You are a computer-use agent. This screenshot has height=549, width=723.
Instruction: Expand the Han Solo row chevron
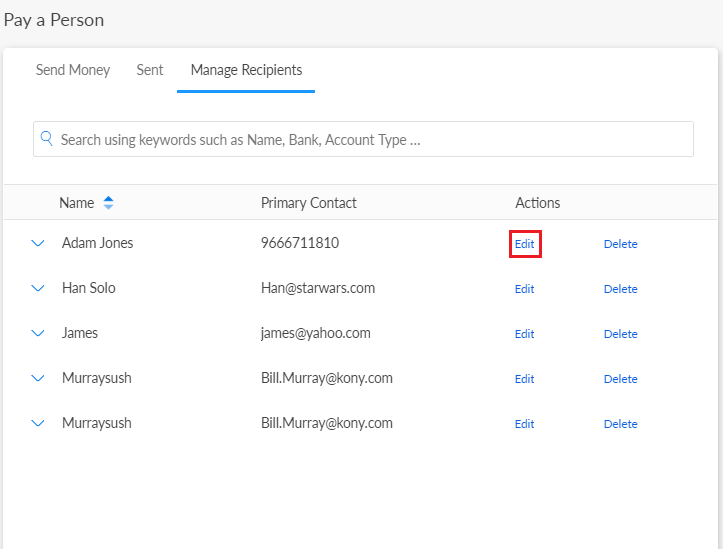click(x=38, y=288)
